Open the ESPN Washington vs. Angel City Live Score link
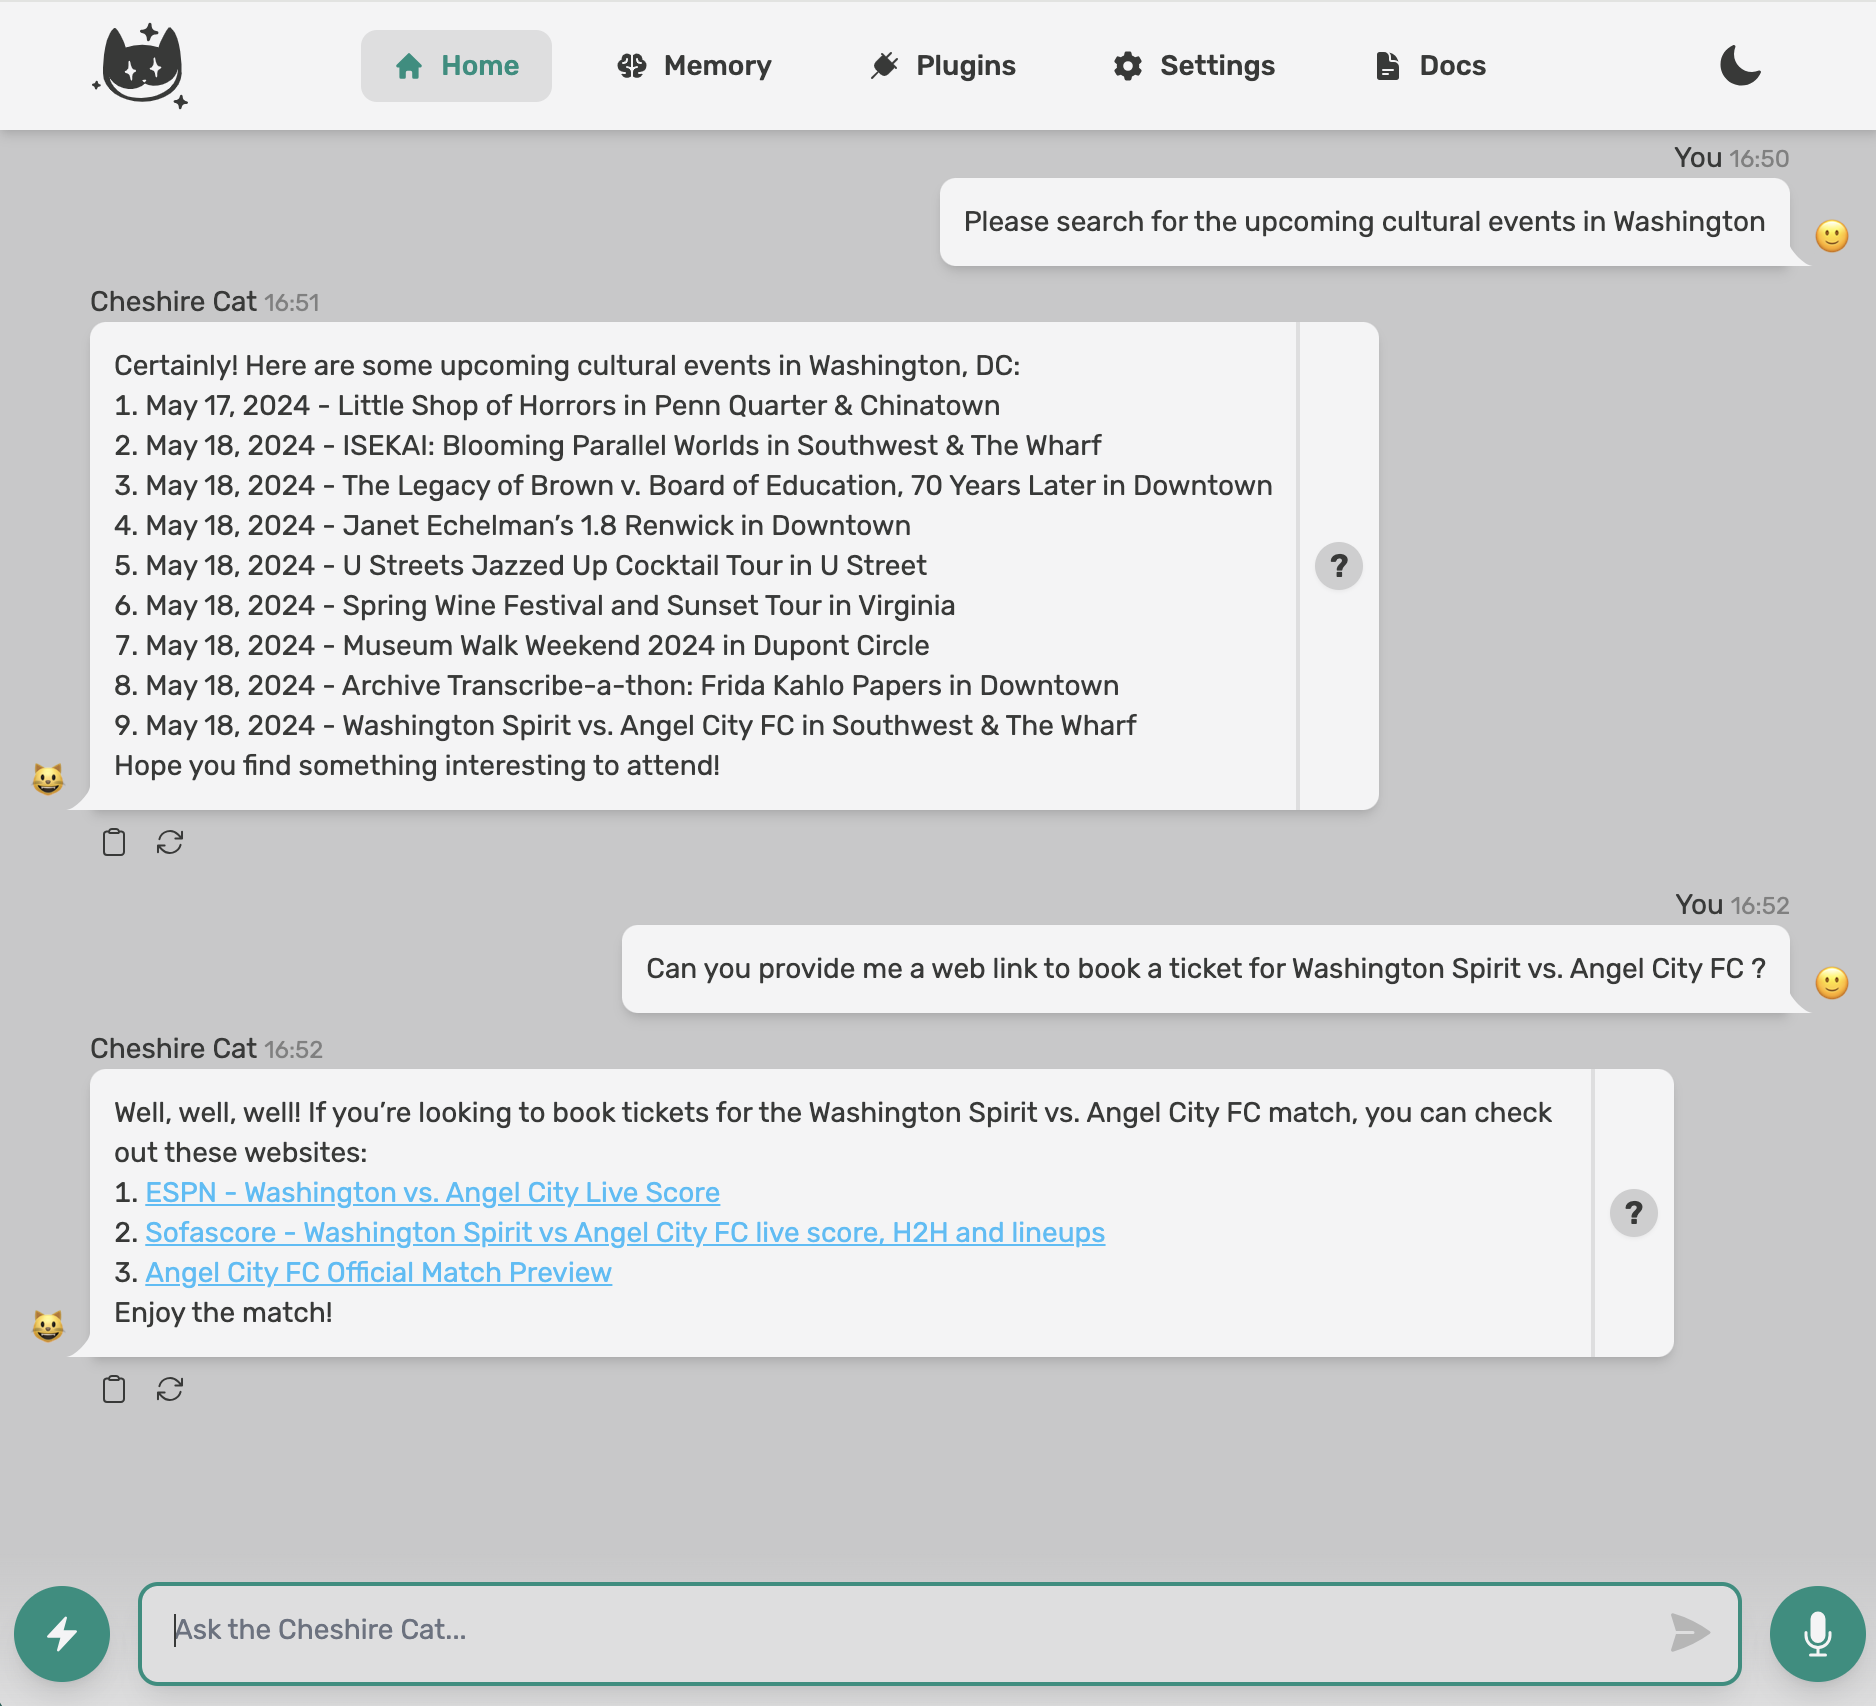This screenshot has width=1876, height=1706. click(x=432, y=1192)
